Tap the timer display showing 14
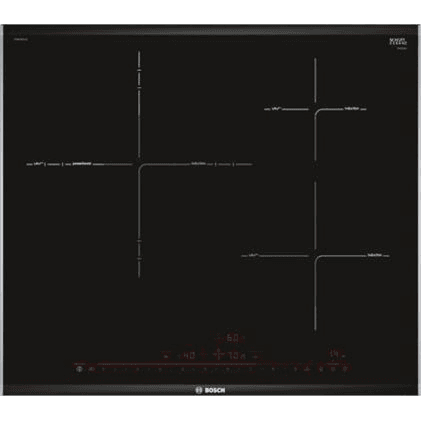Viewport: 421px width, 421px height. tap(334, 354)
